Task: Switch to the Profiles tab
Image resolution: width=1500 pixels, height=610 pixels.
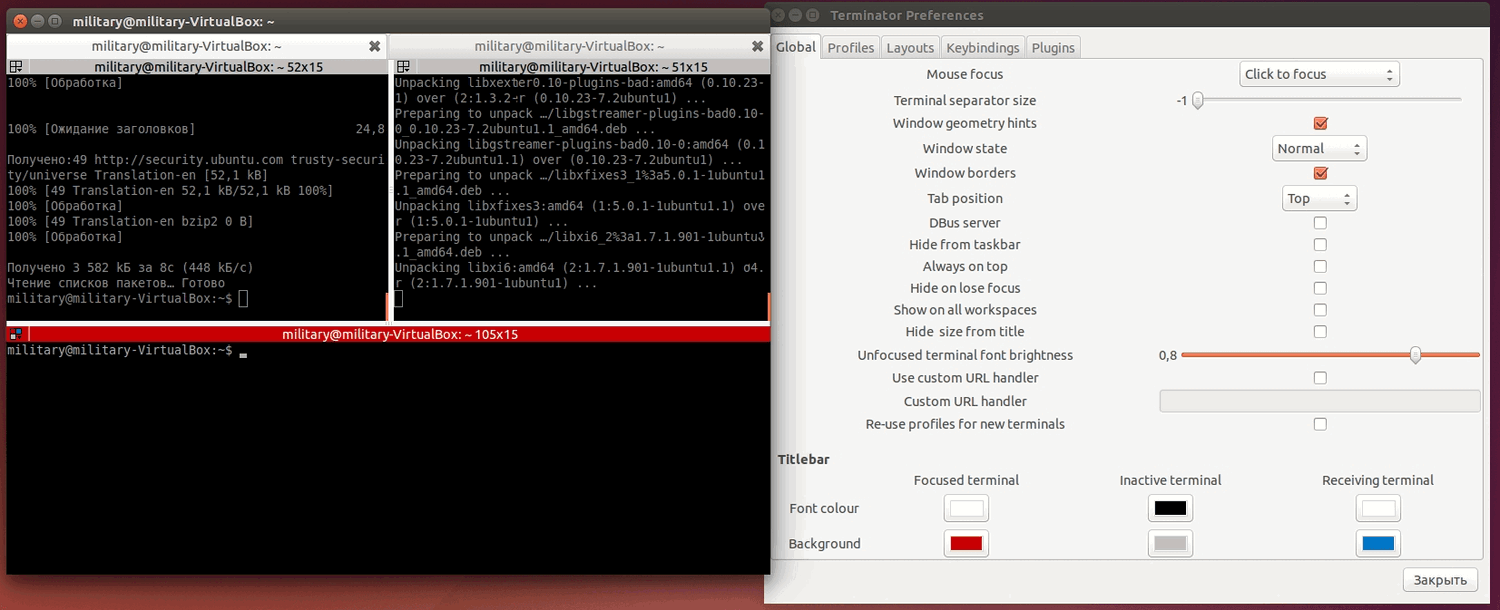Action: tap(851, 47)
